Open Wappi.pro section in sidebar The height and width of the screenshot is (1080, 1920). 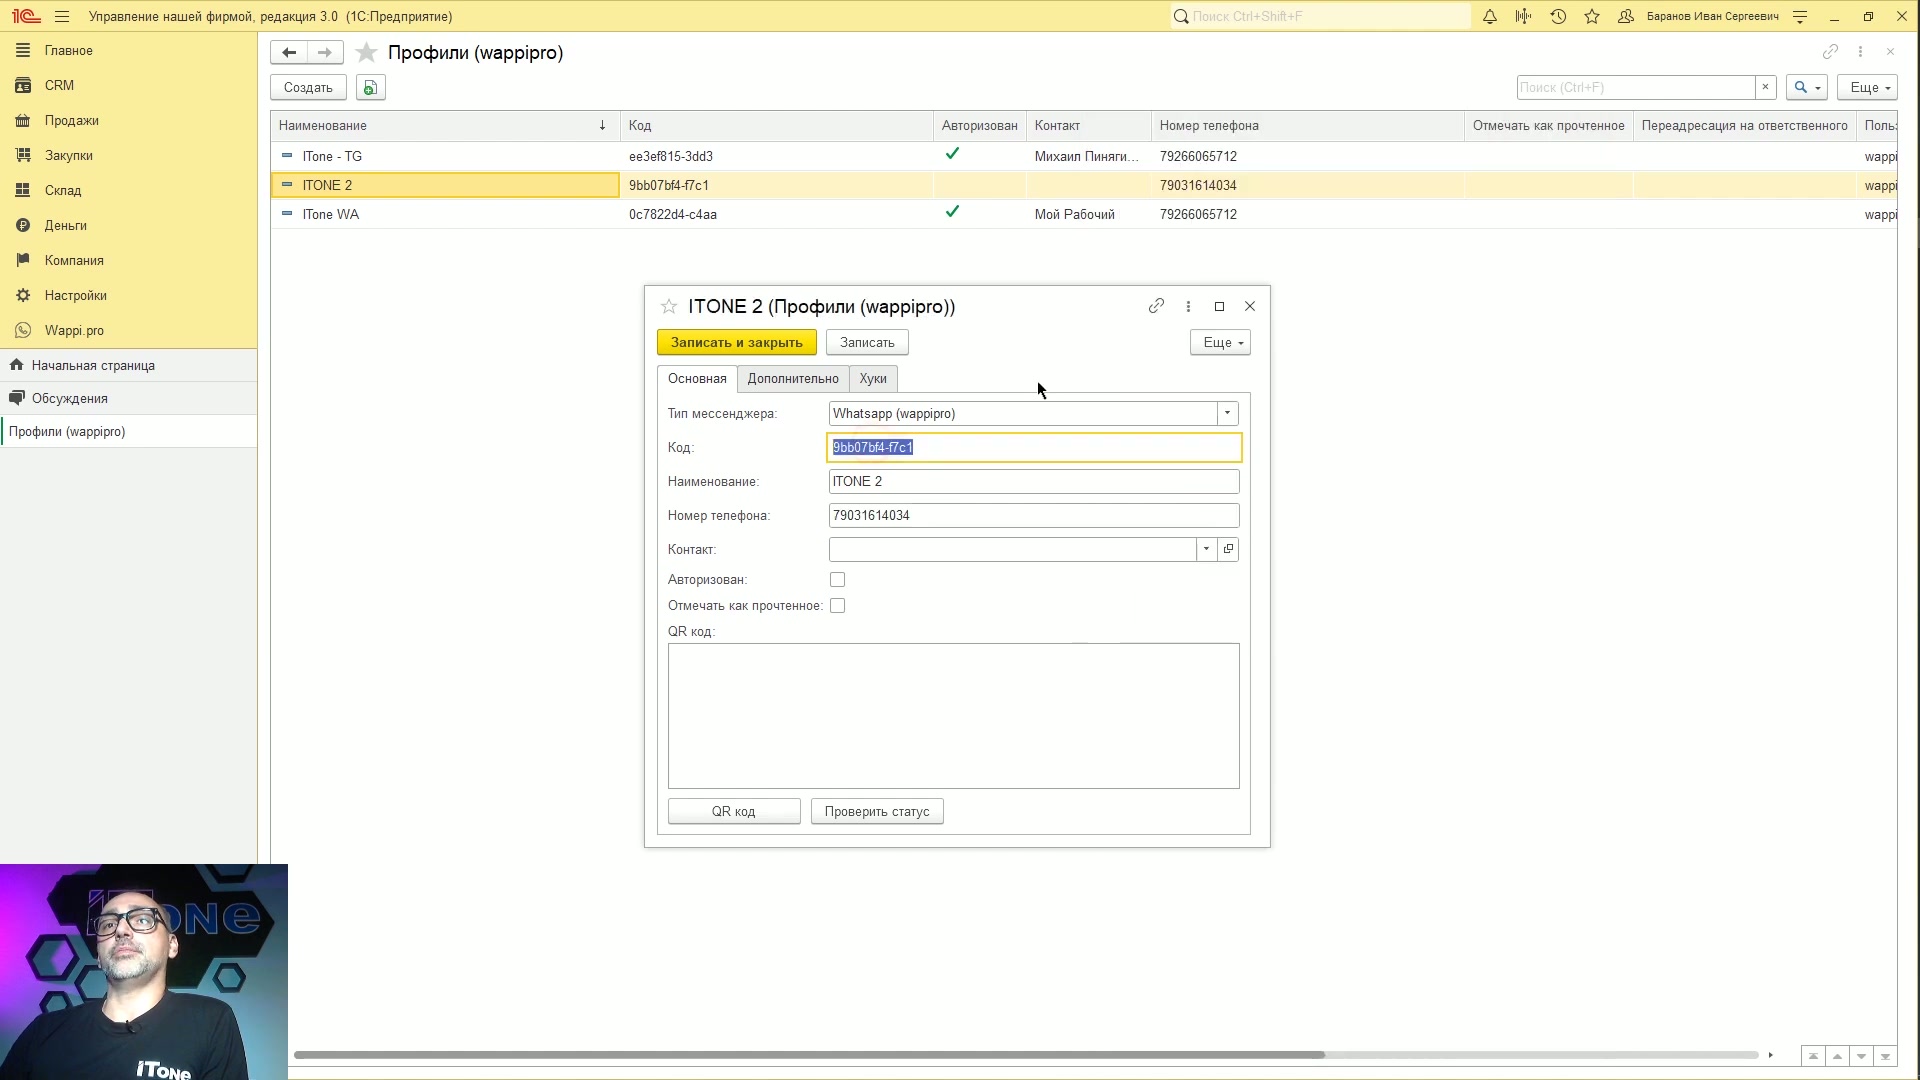pos(74,331)
